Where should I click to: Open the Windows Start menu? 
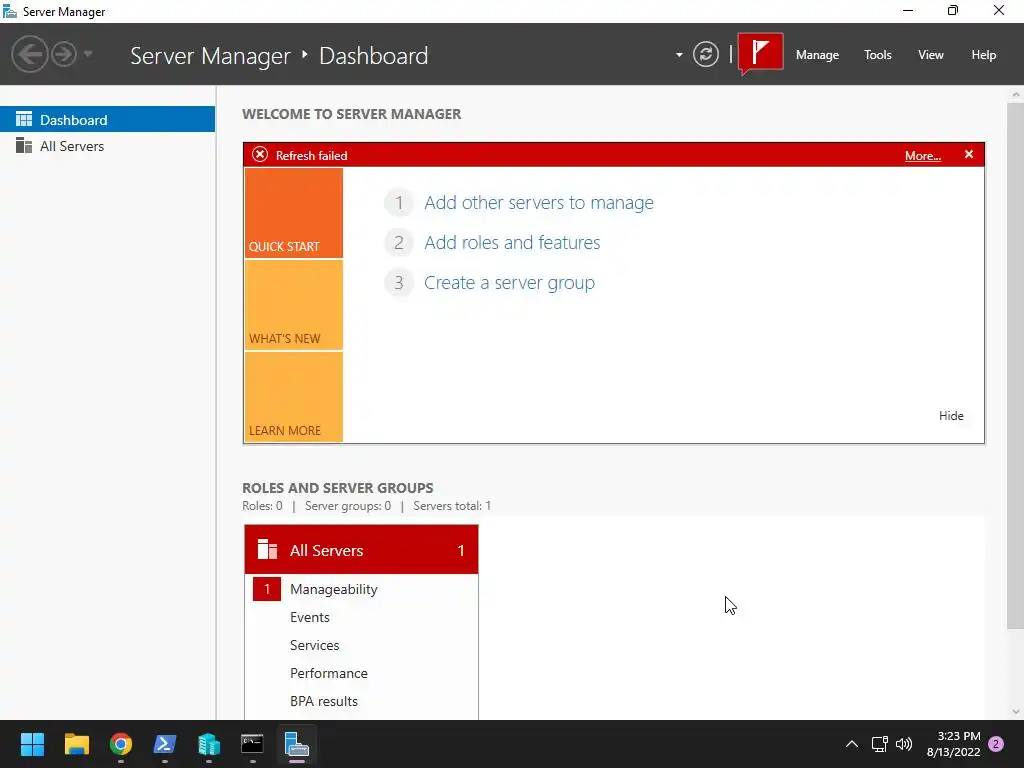click(33, 744)
